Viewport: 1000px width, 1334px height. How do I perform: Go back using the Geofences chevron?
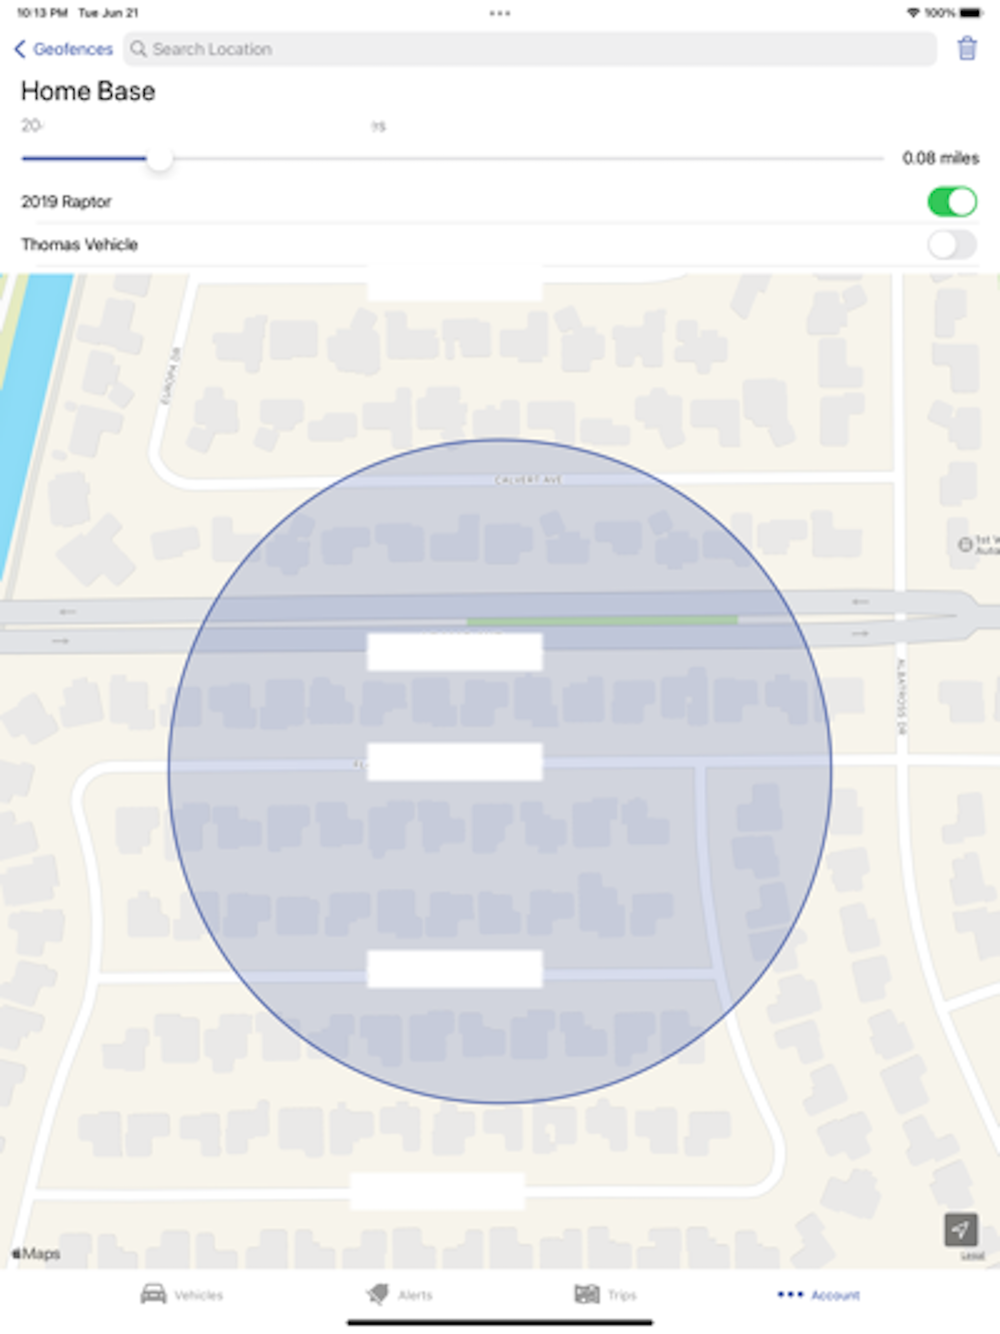20,49
